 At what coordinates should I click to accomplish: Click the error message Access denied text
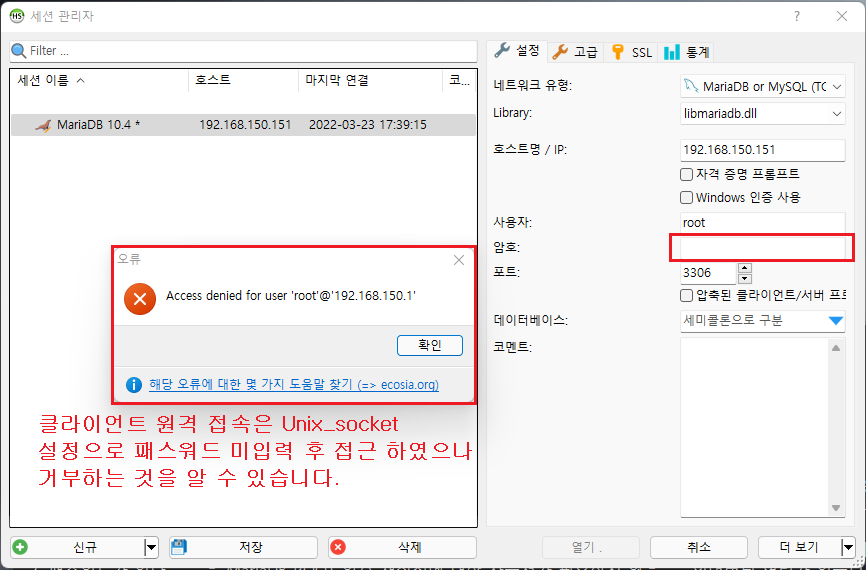tap(291, 296)
